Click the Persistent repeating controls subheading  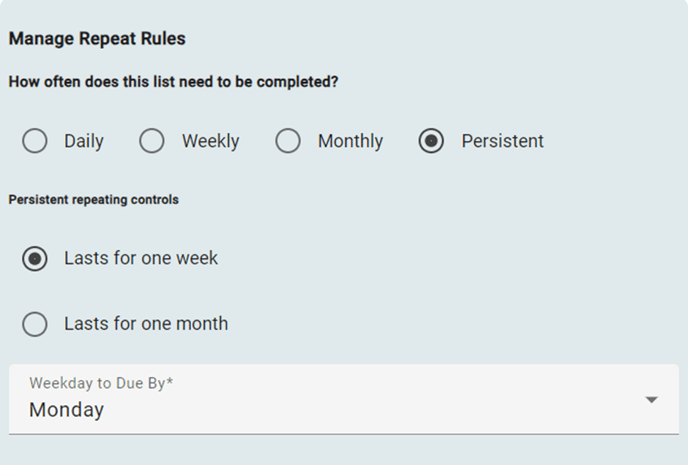pos(93,200)
